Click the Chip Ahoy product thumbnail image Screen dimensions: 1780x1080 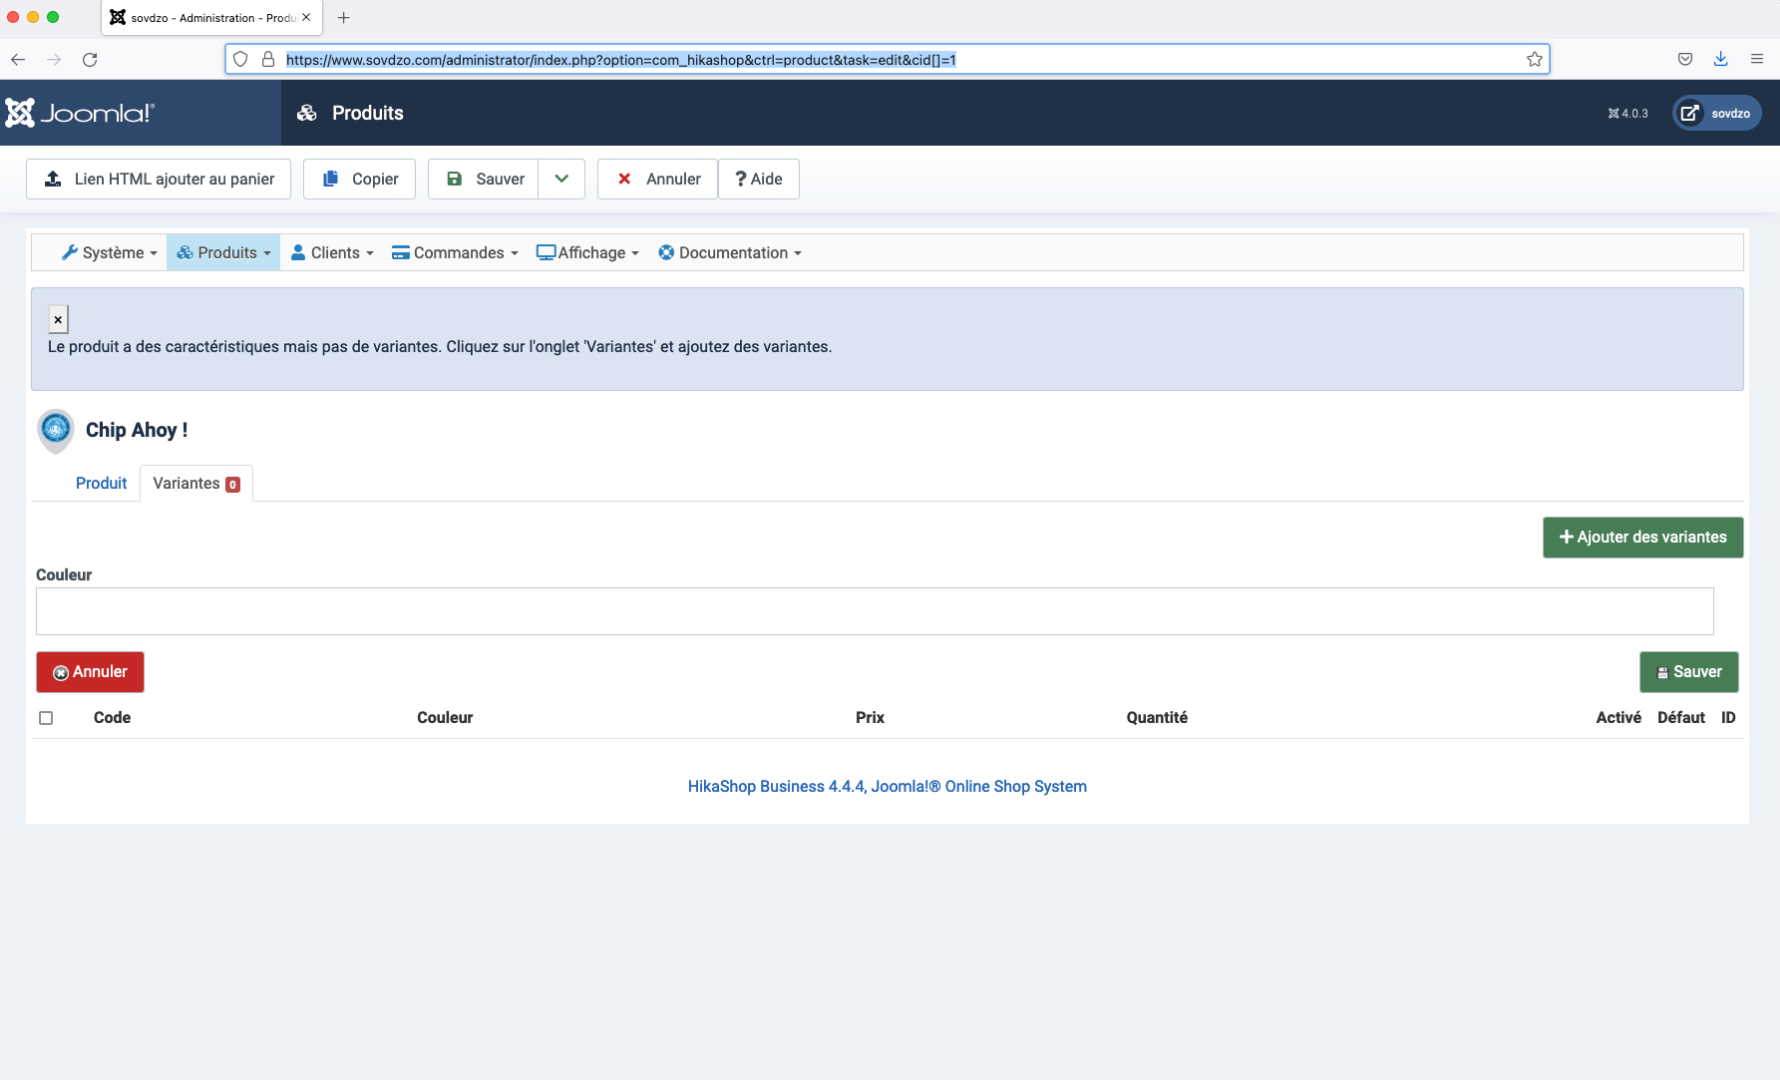tap(56, 430)
